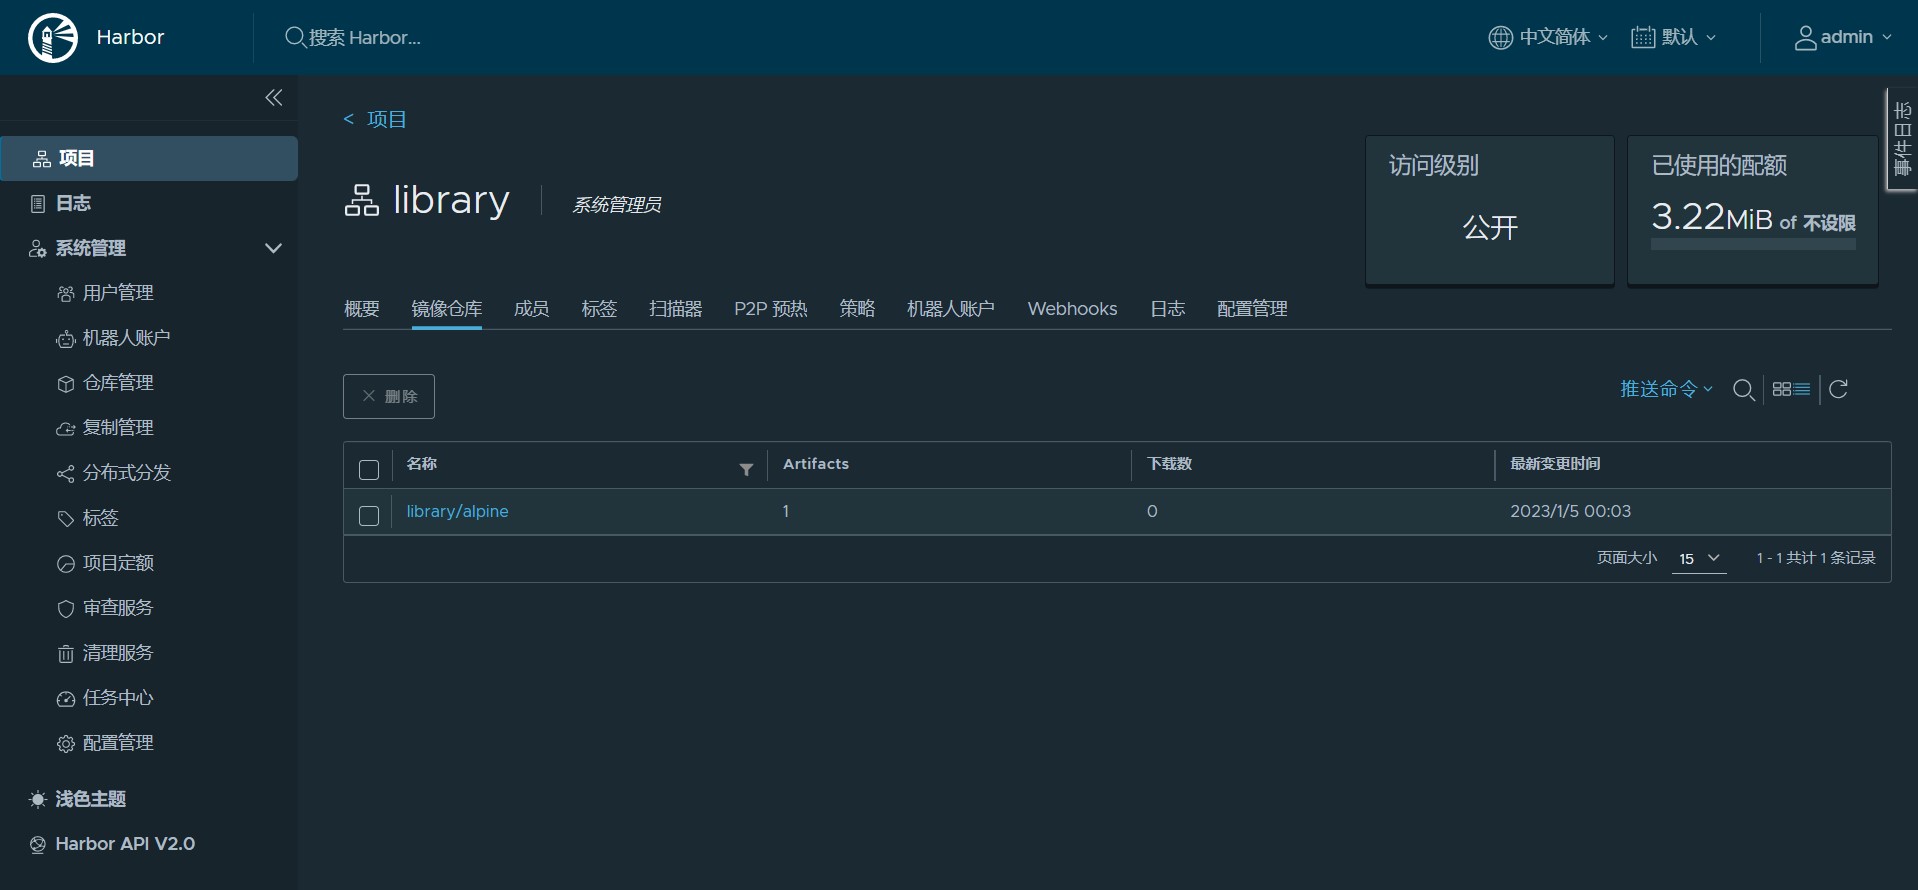The width and height of the screenshot is (1918, 890).
Task: Sort by the 最新变更时间 column header
Action: [x=1555, y=464]
